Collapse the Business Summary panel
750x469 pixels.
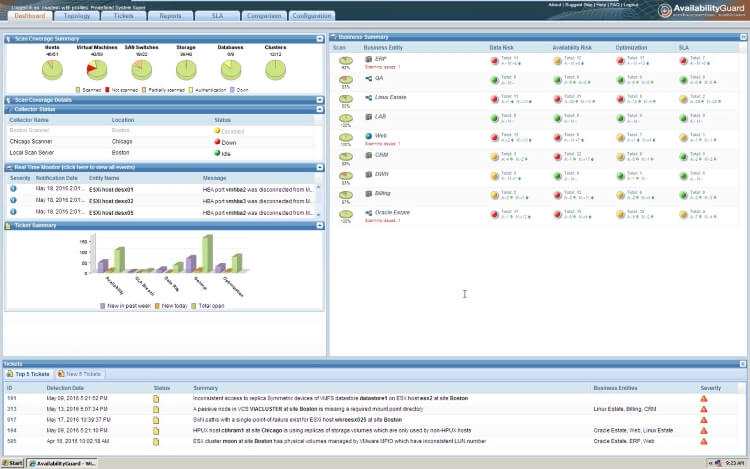coord(743,37)
